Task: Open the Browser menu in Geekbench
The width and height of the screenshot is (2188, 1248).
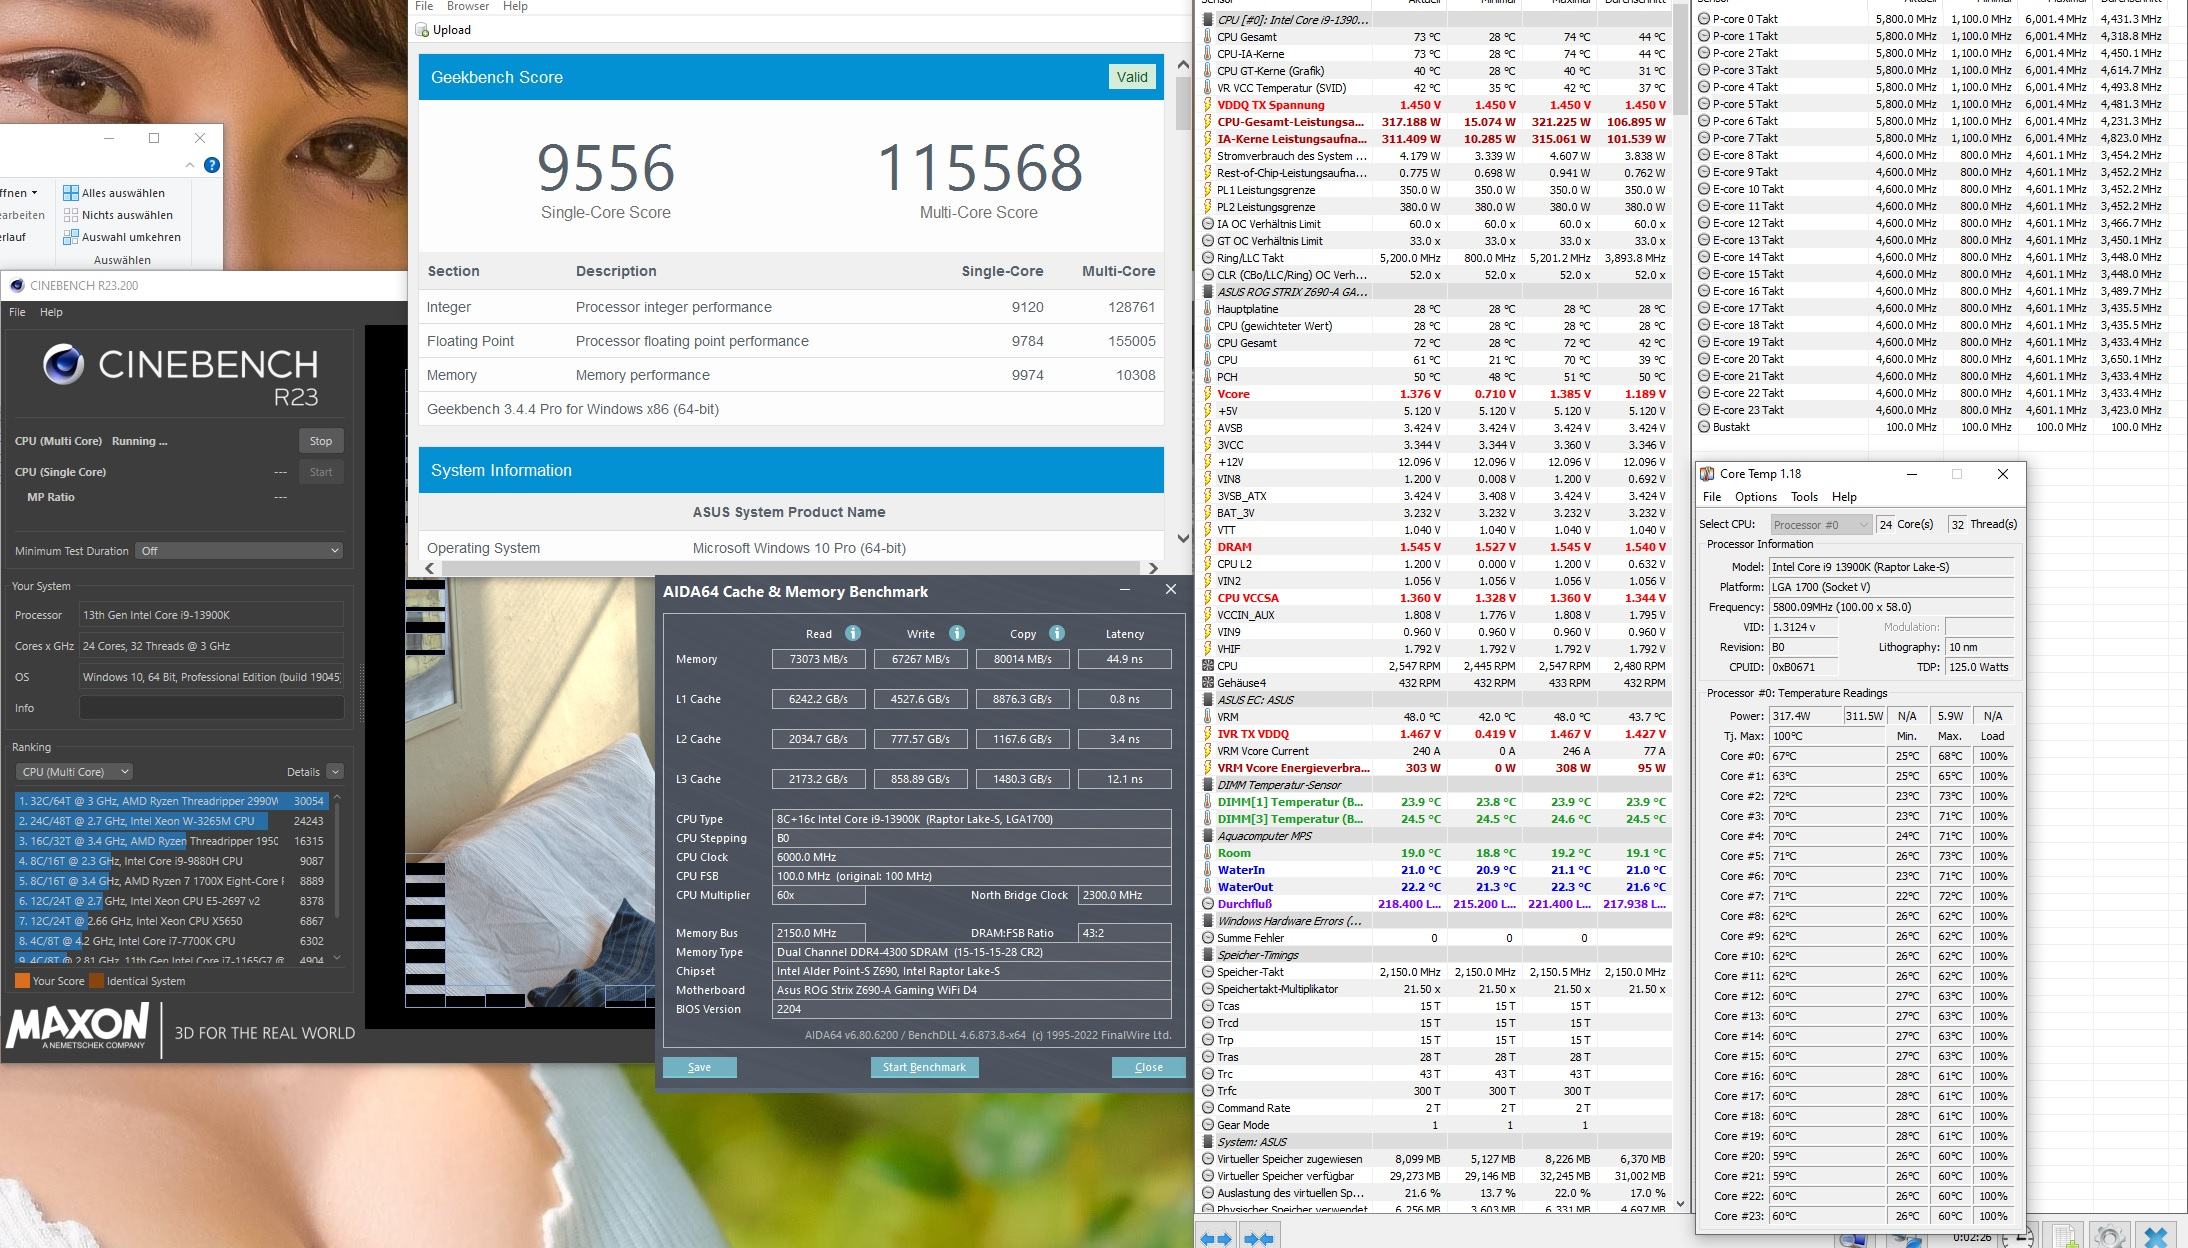Action: [468, 6]
